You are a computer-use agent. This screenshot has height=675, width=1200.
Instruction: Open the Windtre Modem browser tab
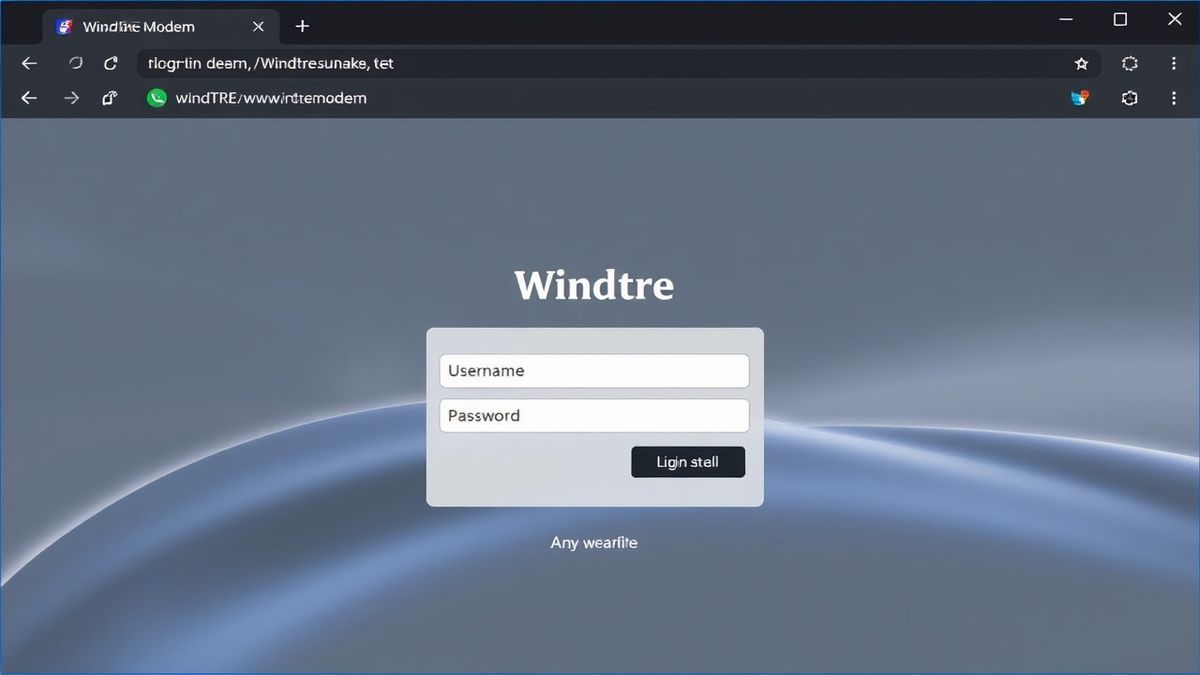tap(160, 27)
